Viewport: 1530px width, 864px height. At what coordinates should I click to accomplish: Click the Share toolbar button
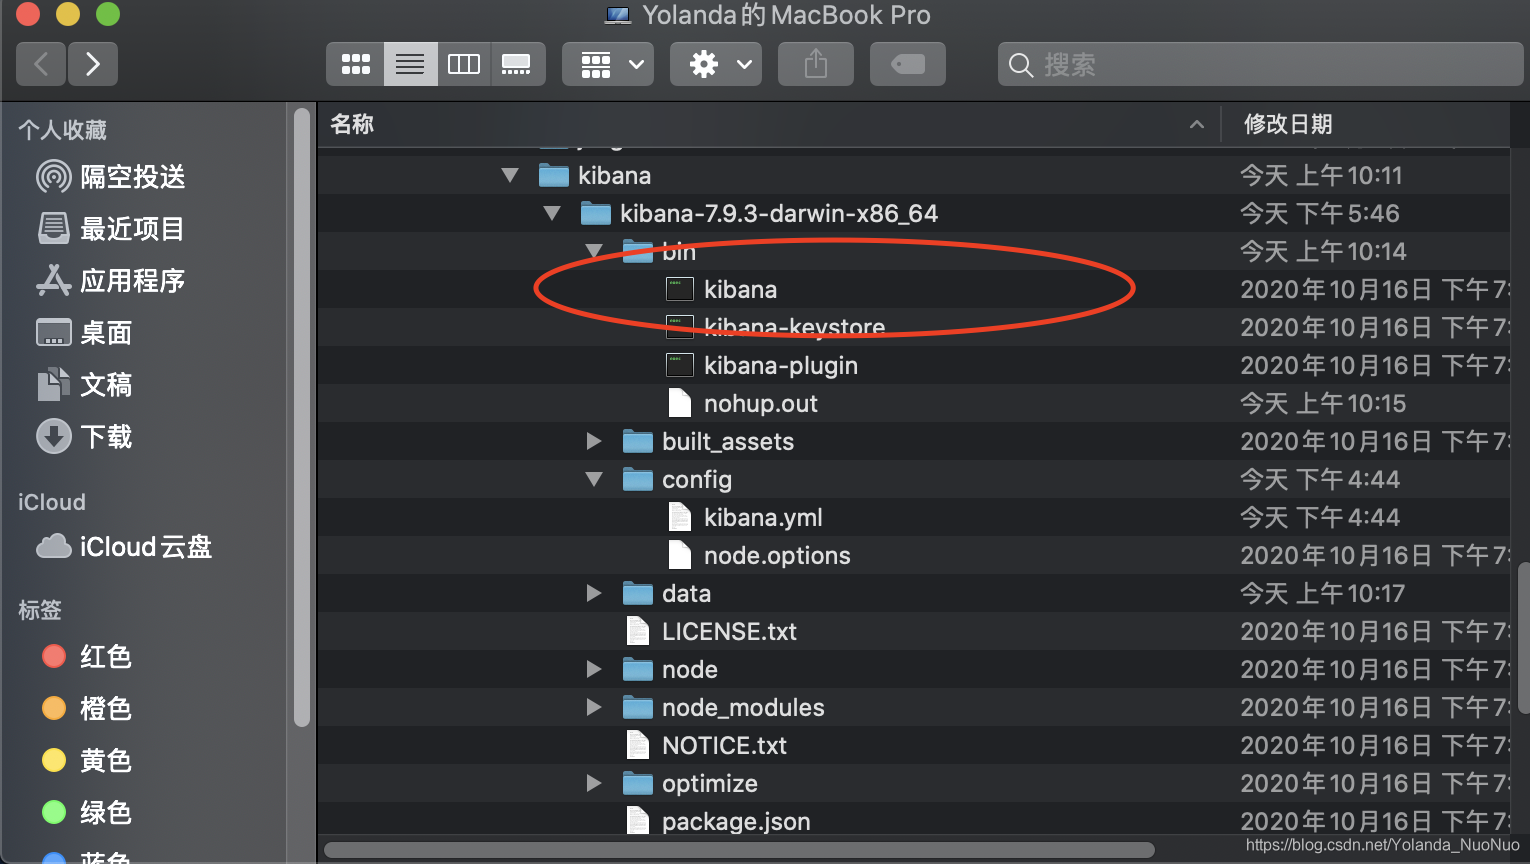[816, 65]
